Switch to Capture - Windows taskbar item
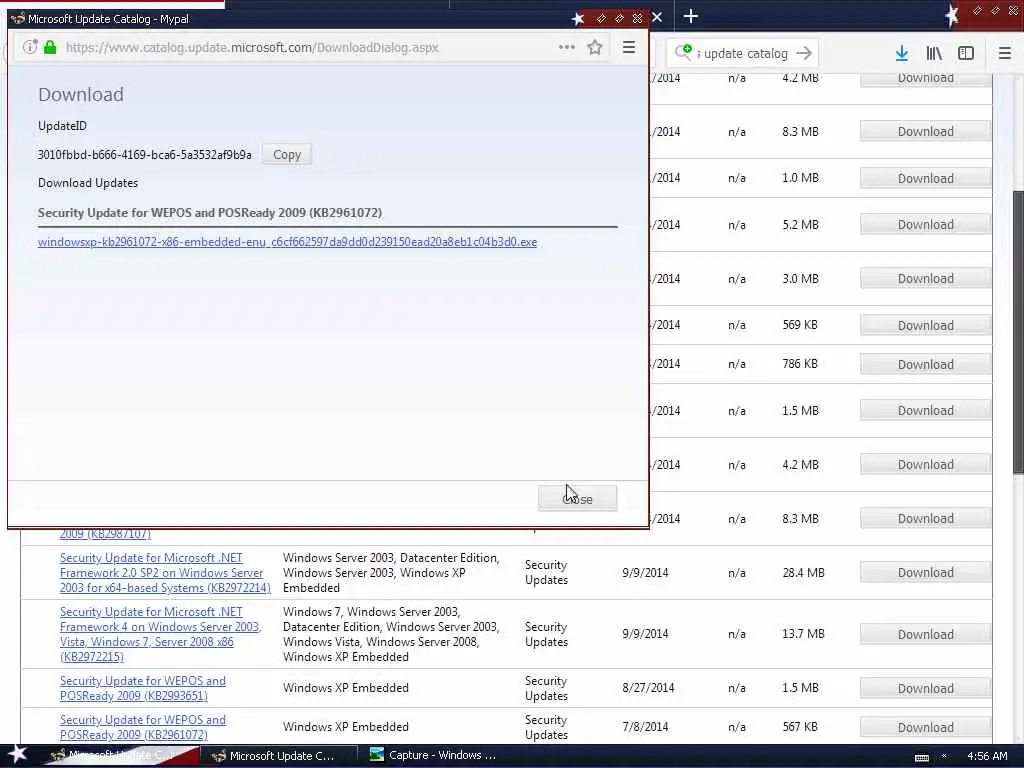 434,756
